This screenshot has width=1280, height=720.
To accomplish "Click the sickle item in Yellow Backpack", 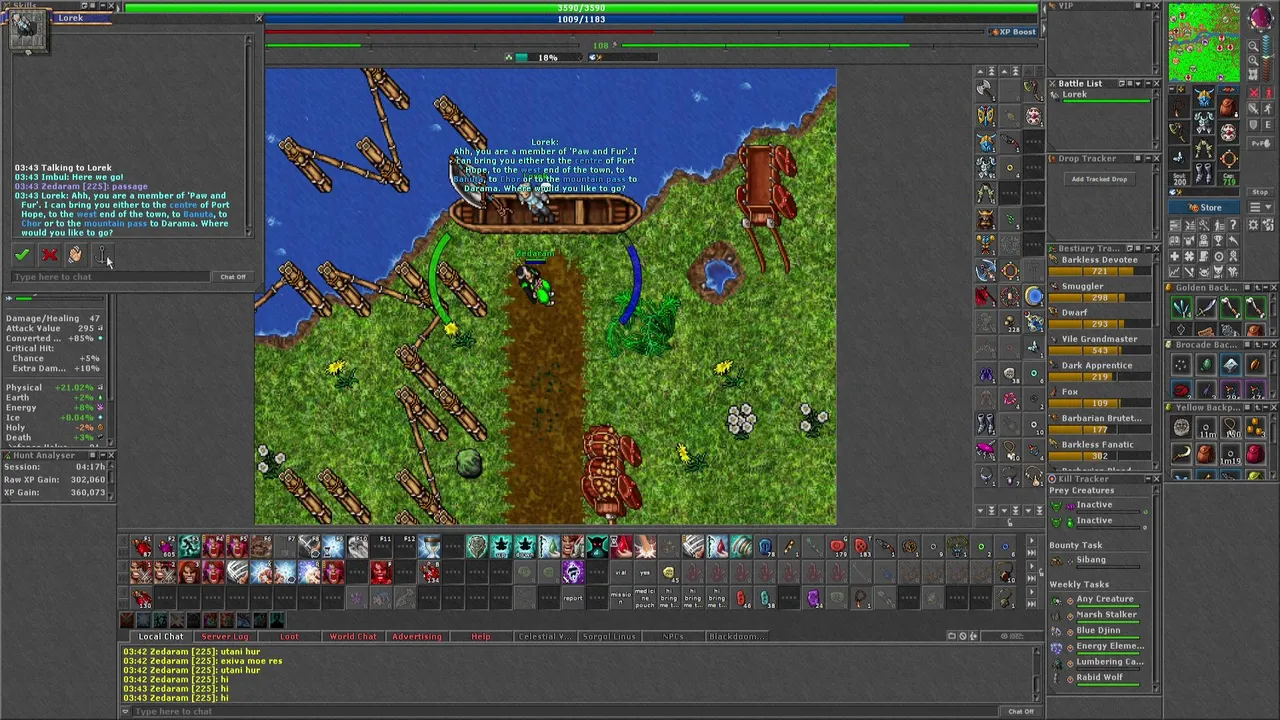I will [1182, 453].
